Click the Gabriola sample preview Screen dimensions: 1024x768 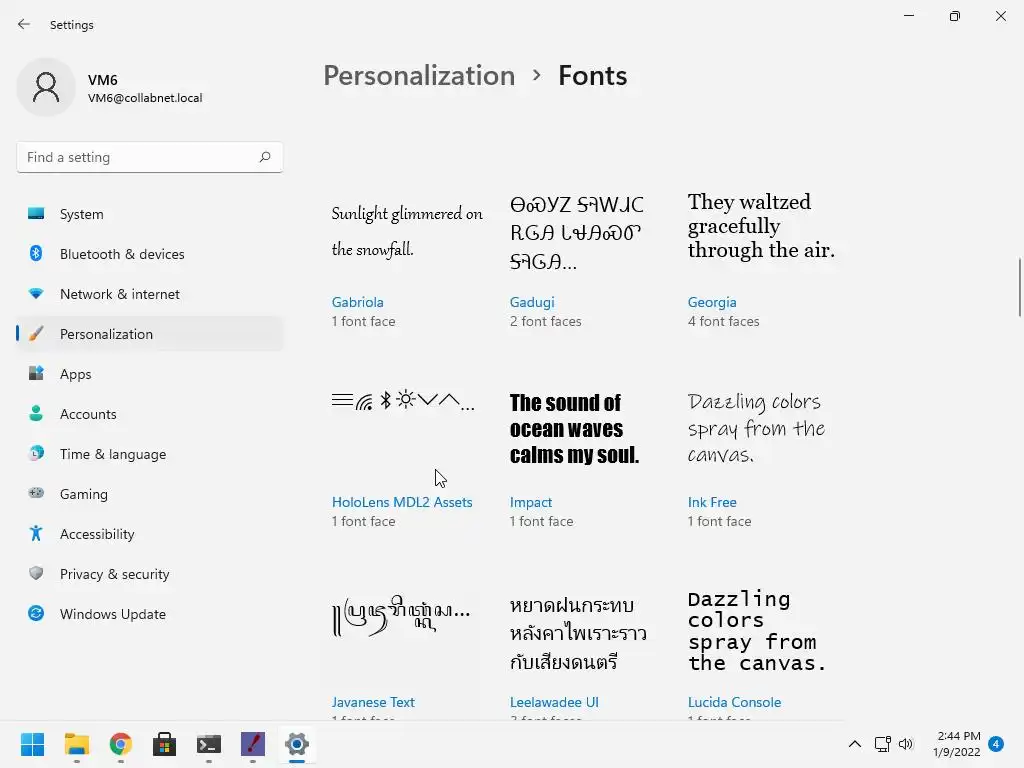click(407, 231)
